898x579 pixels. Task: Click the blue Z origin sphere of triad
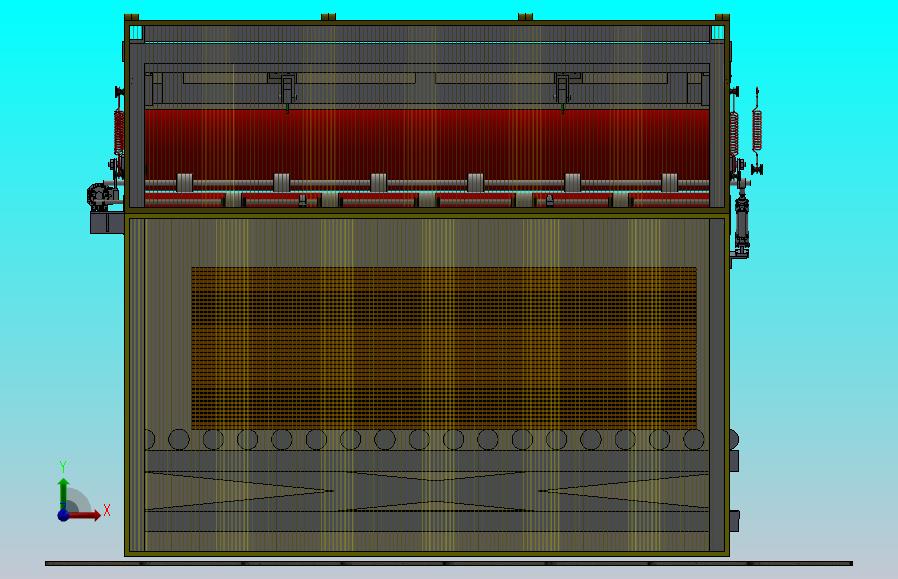click(x=63, y=515)
